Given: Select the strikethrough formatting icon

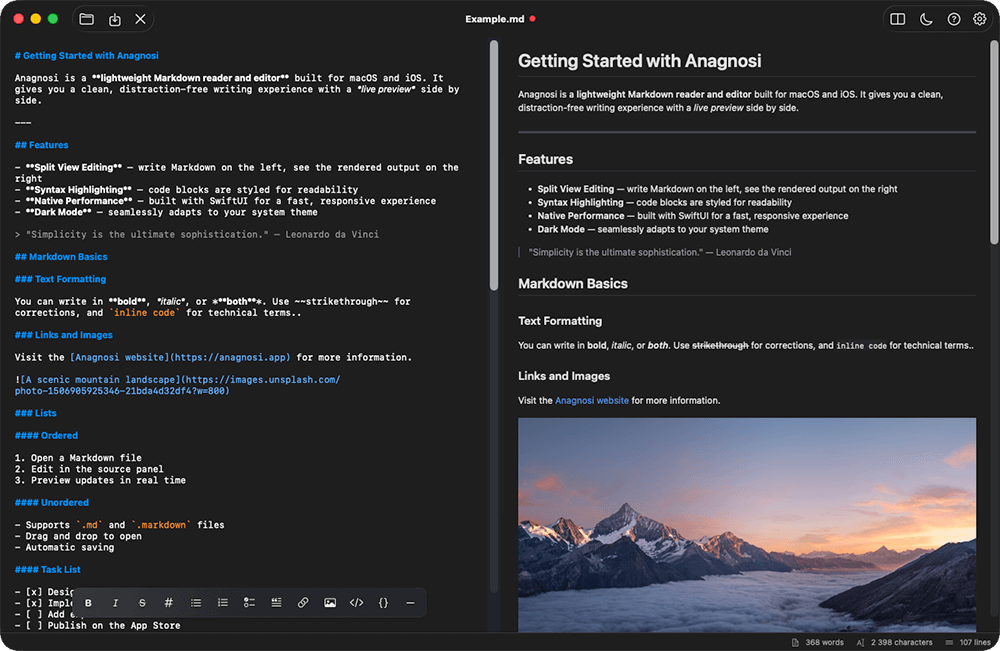Looking at the screenshot, I should (142, 602).
